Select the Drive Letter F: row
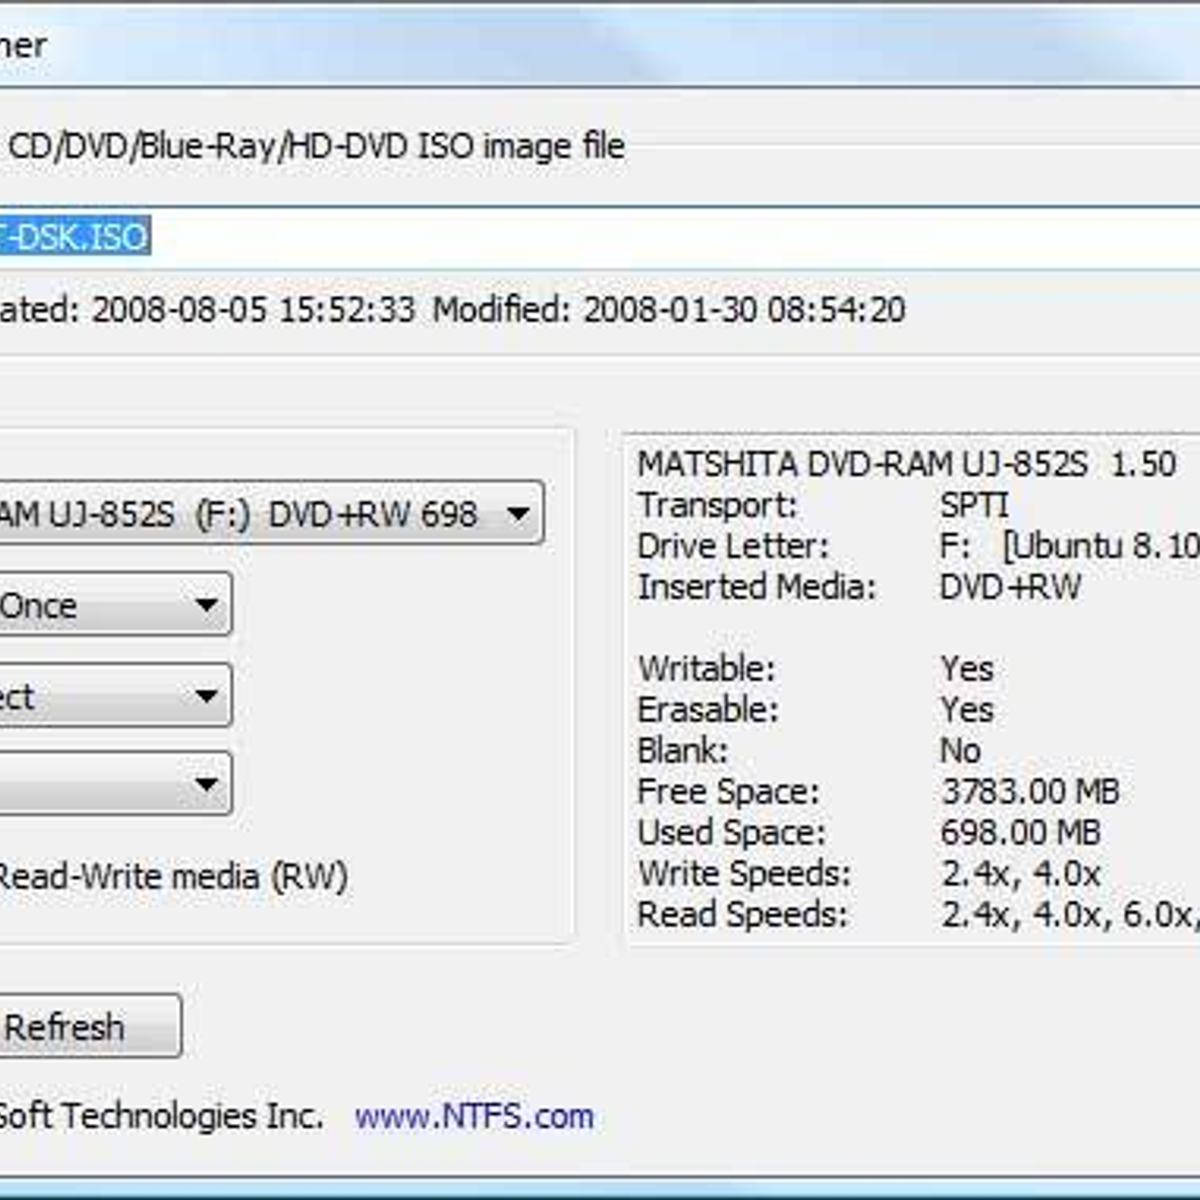Screen dimensions: 1200x1200 pyautogui.click(x=915, y=546)
